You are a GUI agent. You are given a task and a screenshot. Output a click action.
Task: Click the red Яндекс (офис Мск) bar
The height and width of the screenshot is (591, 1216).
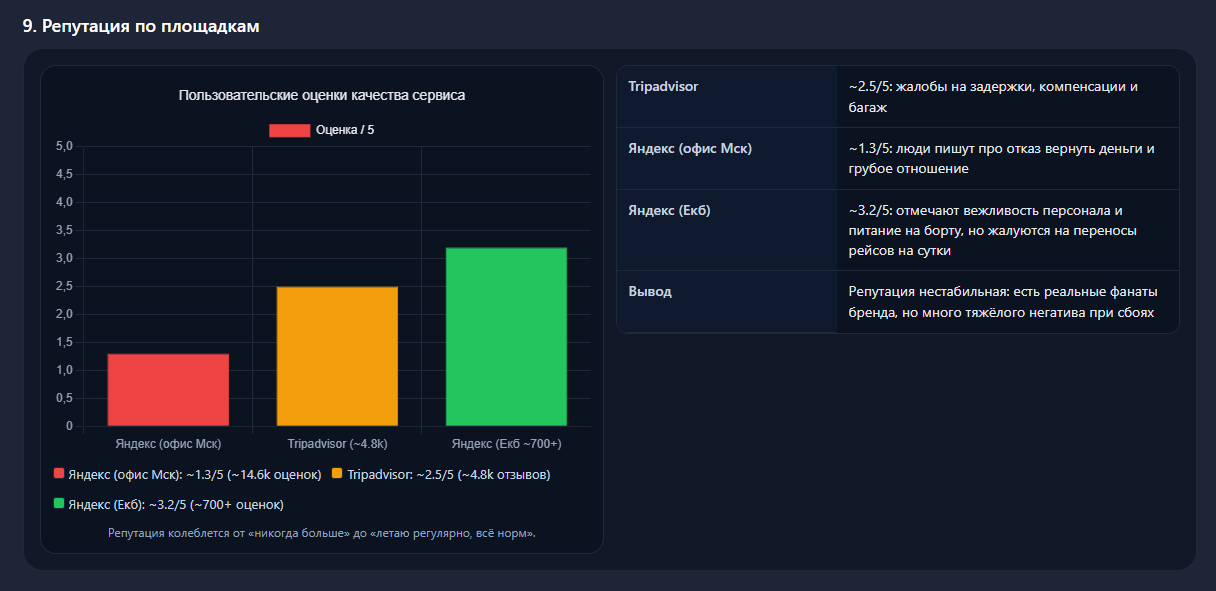pos(168,390)
